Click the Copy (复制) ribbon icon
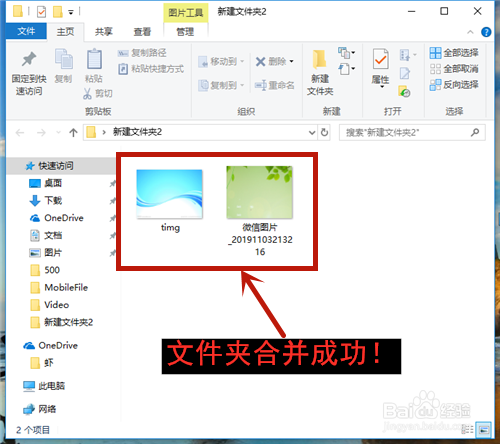500x444 pixels. pos(63,59)
